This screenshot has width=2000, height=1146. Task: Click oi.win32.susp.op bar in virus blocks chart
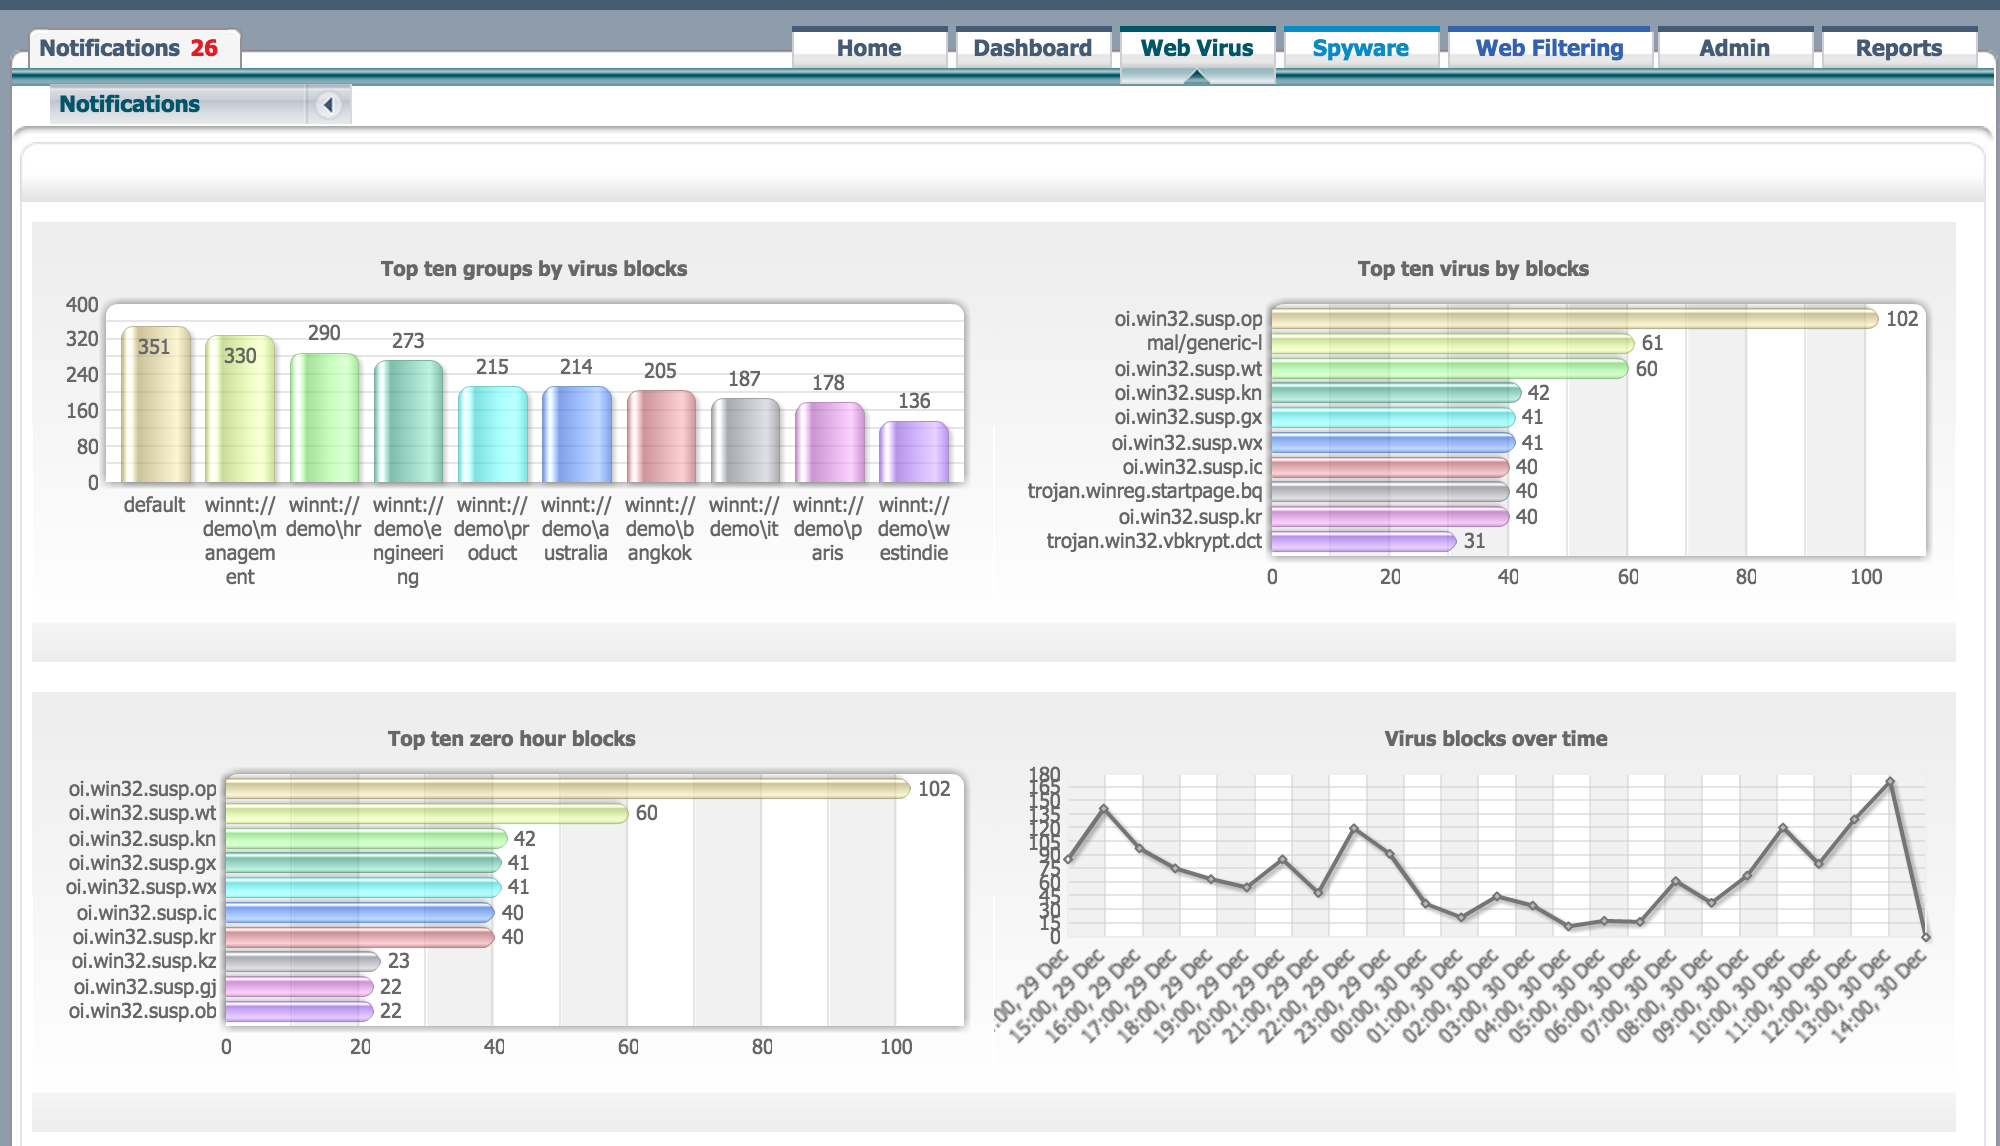click(1573, 319)
